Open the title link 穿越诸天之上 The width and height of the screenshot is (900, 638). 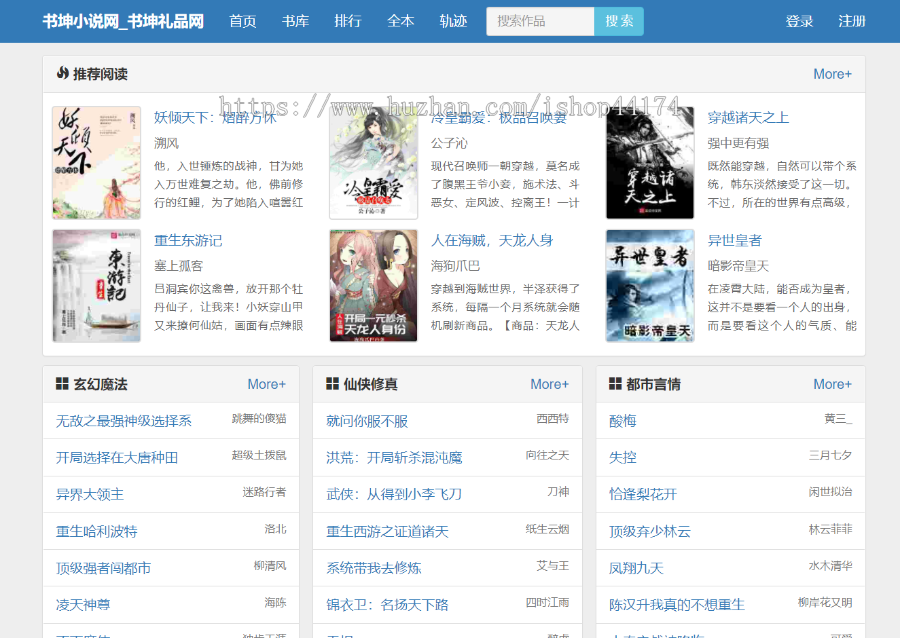coord(748,118)
